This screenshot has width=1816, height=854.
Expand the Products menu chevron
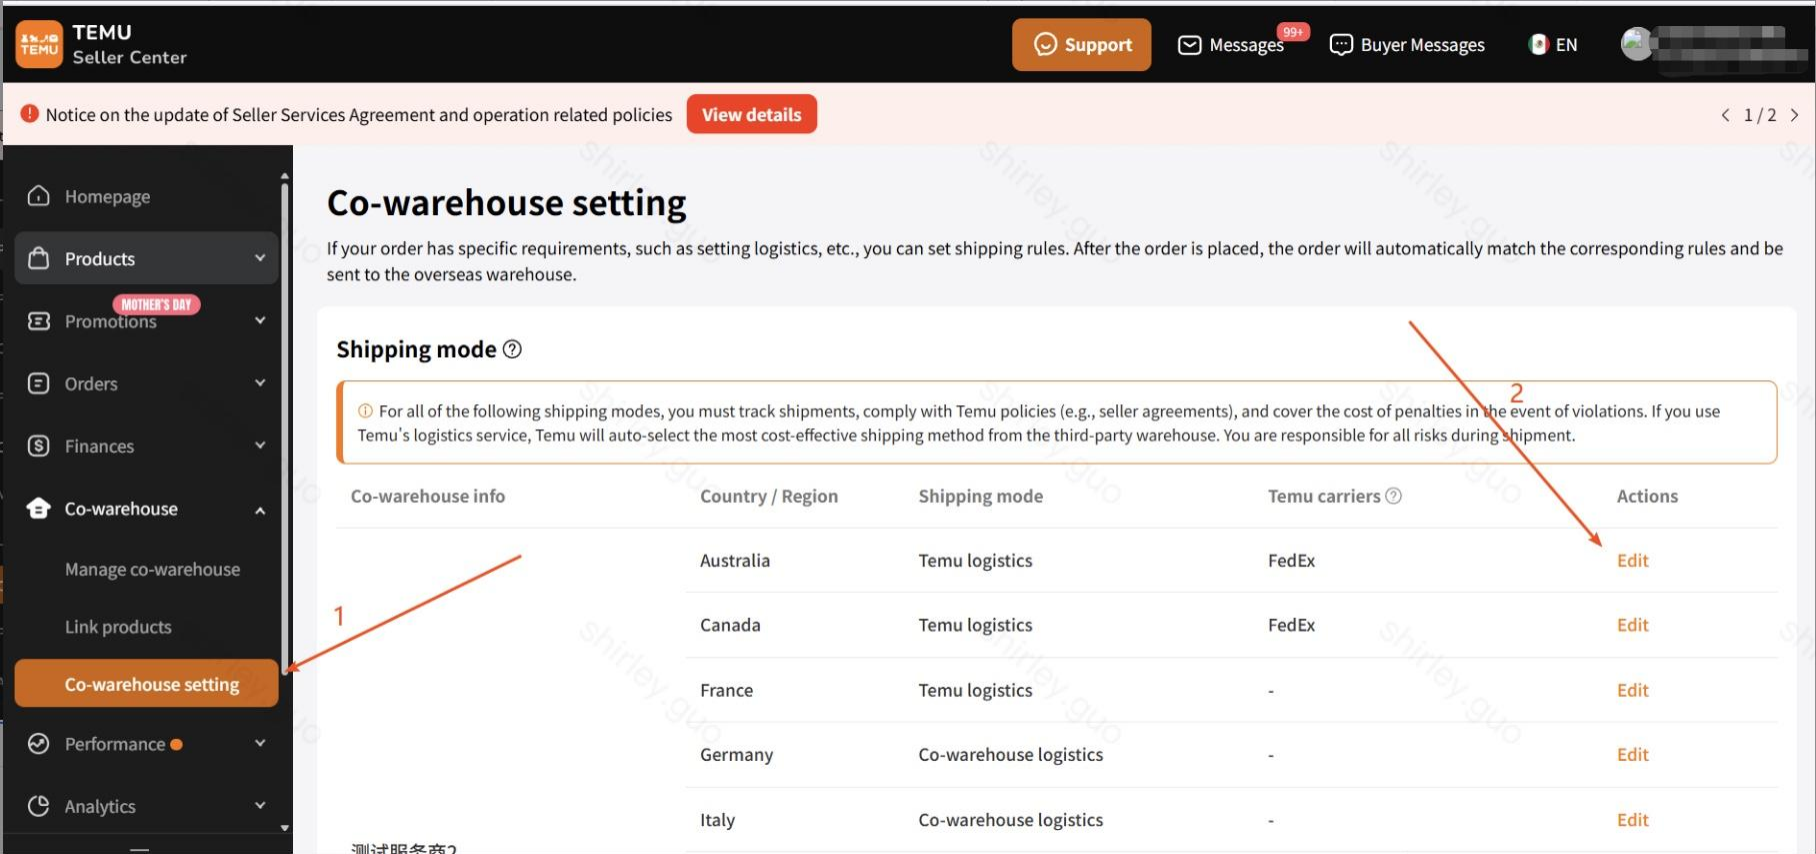click(260, 258)
